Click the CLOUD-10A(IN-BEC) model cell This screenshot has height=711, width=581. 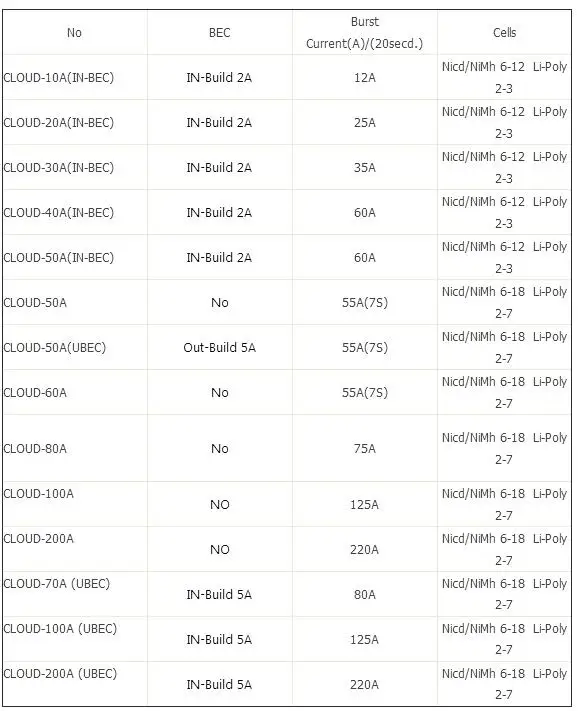[59, 78]
